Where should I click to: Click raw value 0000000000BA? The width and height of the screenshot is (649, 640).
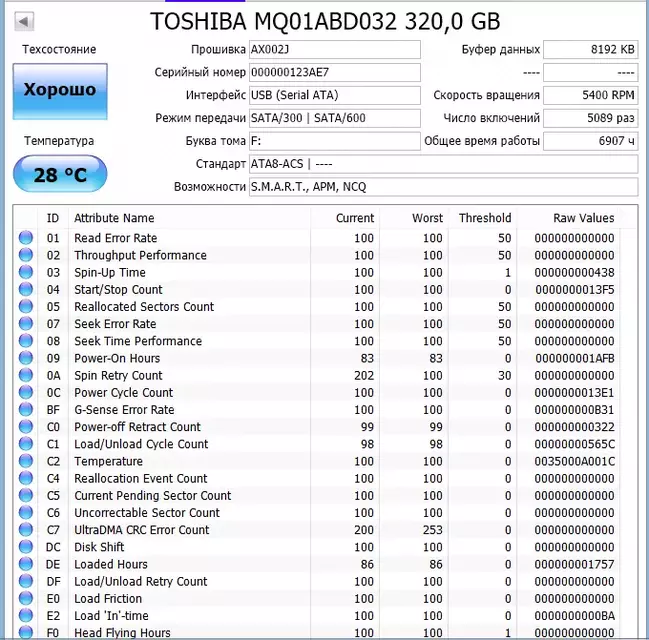tap(574, 616)
